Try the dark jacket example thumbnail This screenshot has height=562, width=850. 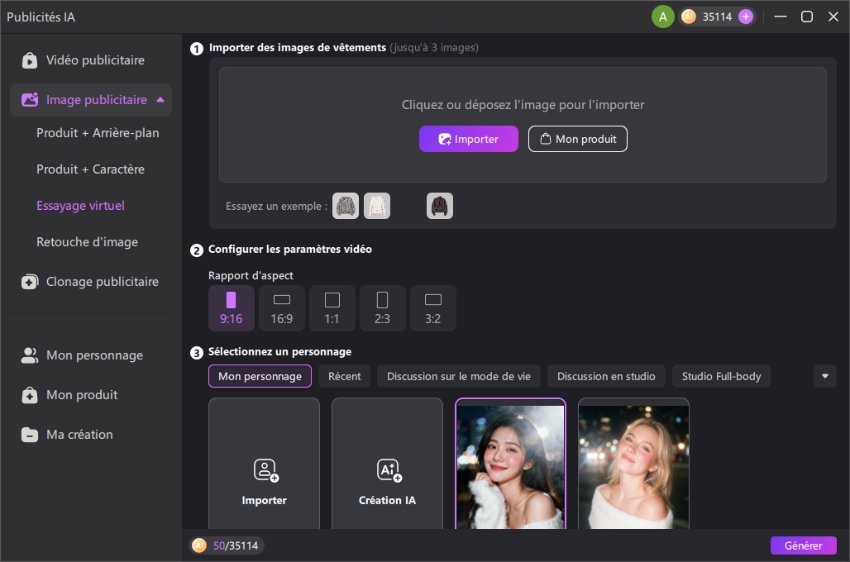440,206
